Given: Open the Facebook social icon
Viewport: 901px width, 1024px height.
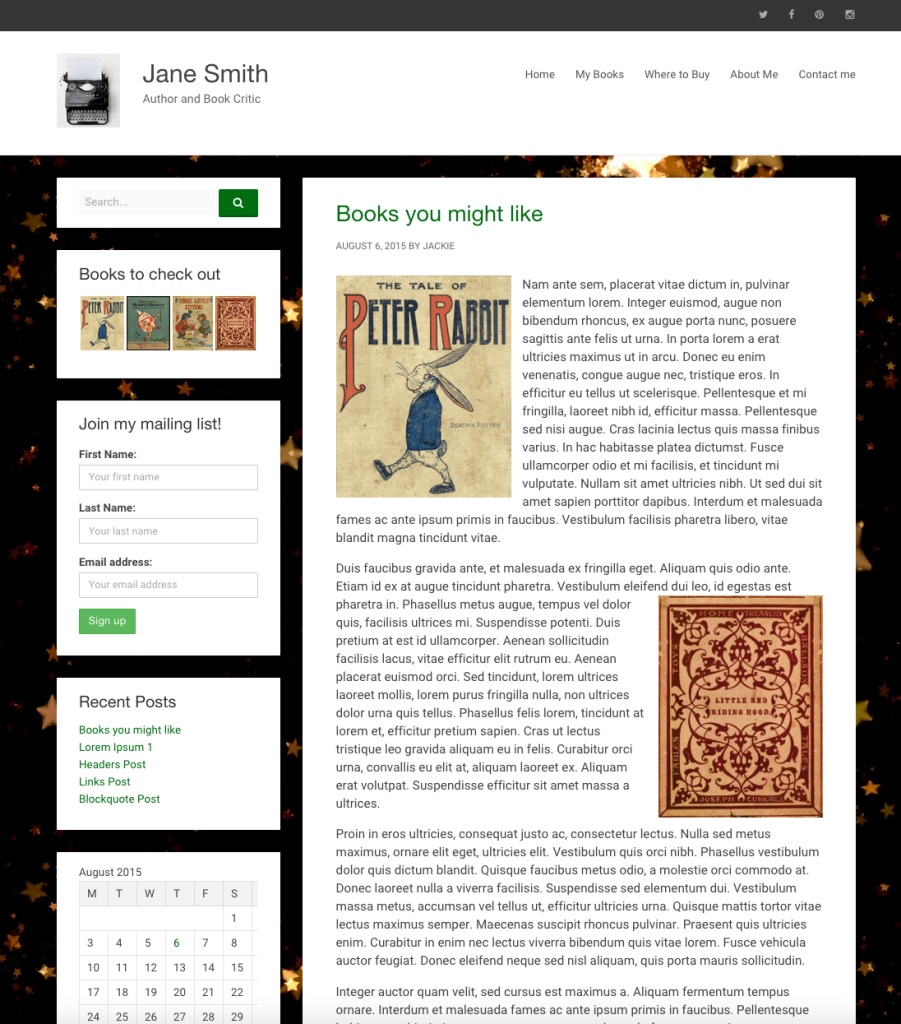Looking at the screenshot, I should point(791,14).
